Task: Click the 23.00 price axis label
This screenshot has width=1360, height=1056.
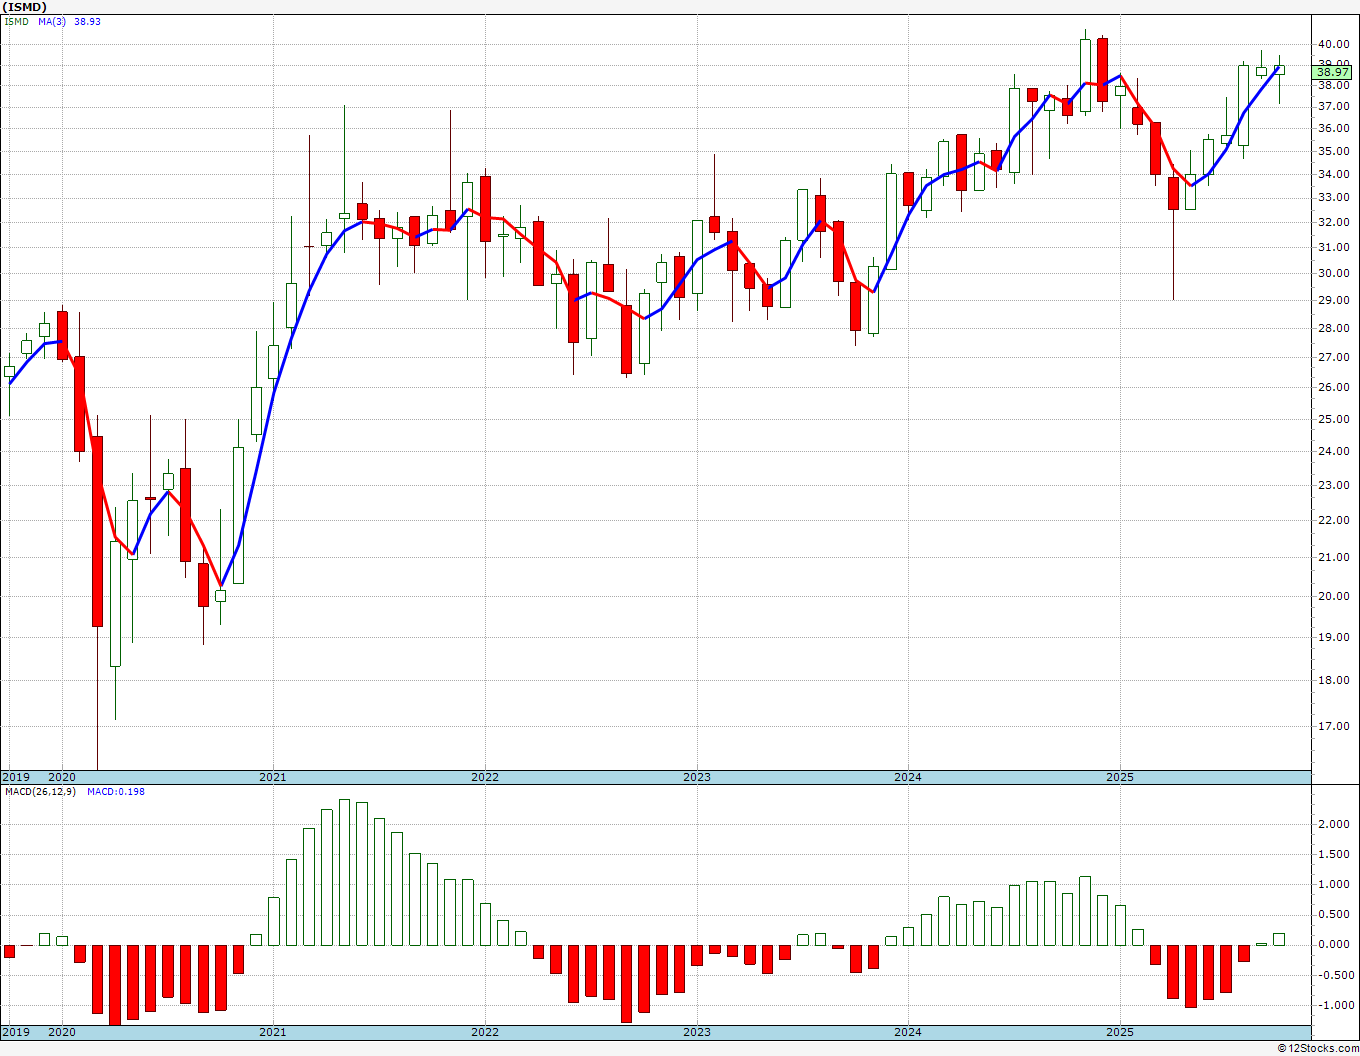Action: [x=1333, y=485]
